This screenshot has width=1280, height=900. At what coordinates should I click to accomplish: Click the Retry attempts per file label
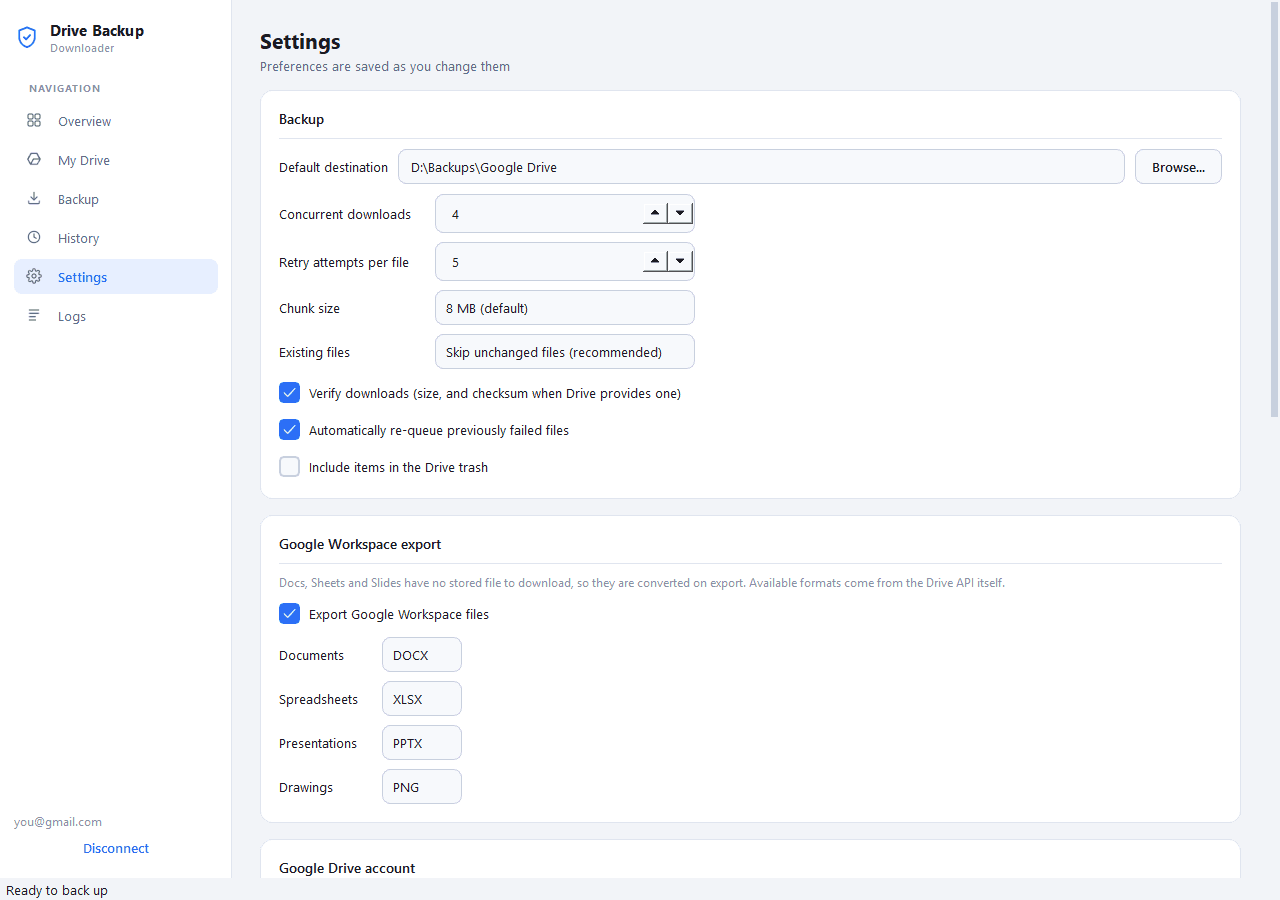pyautogui.click(x=344, y=262)
